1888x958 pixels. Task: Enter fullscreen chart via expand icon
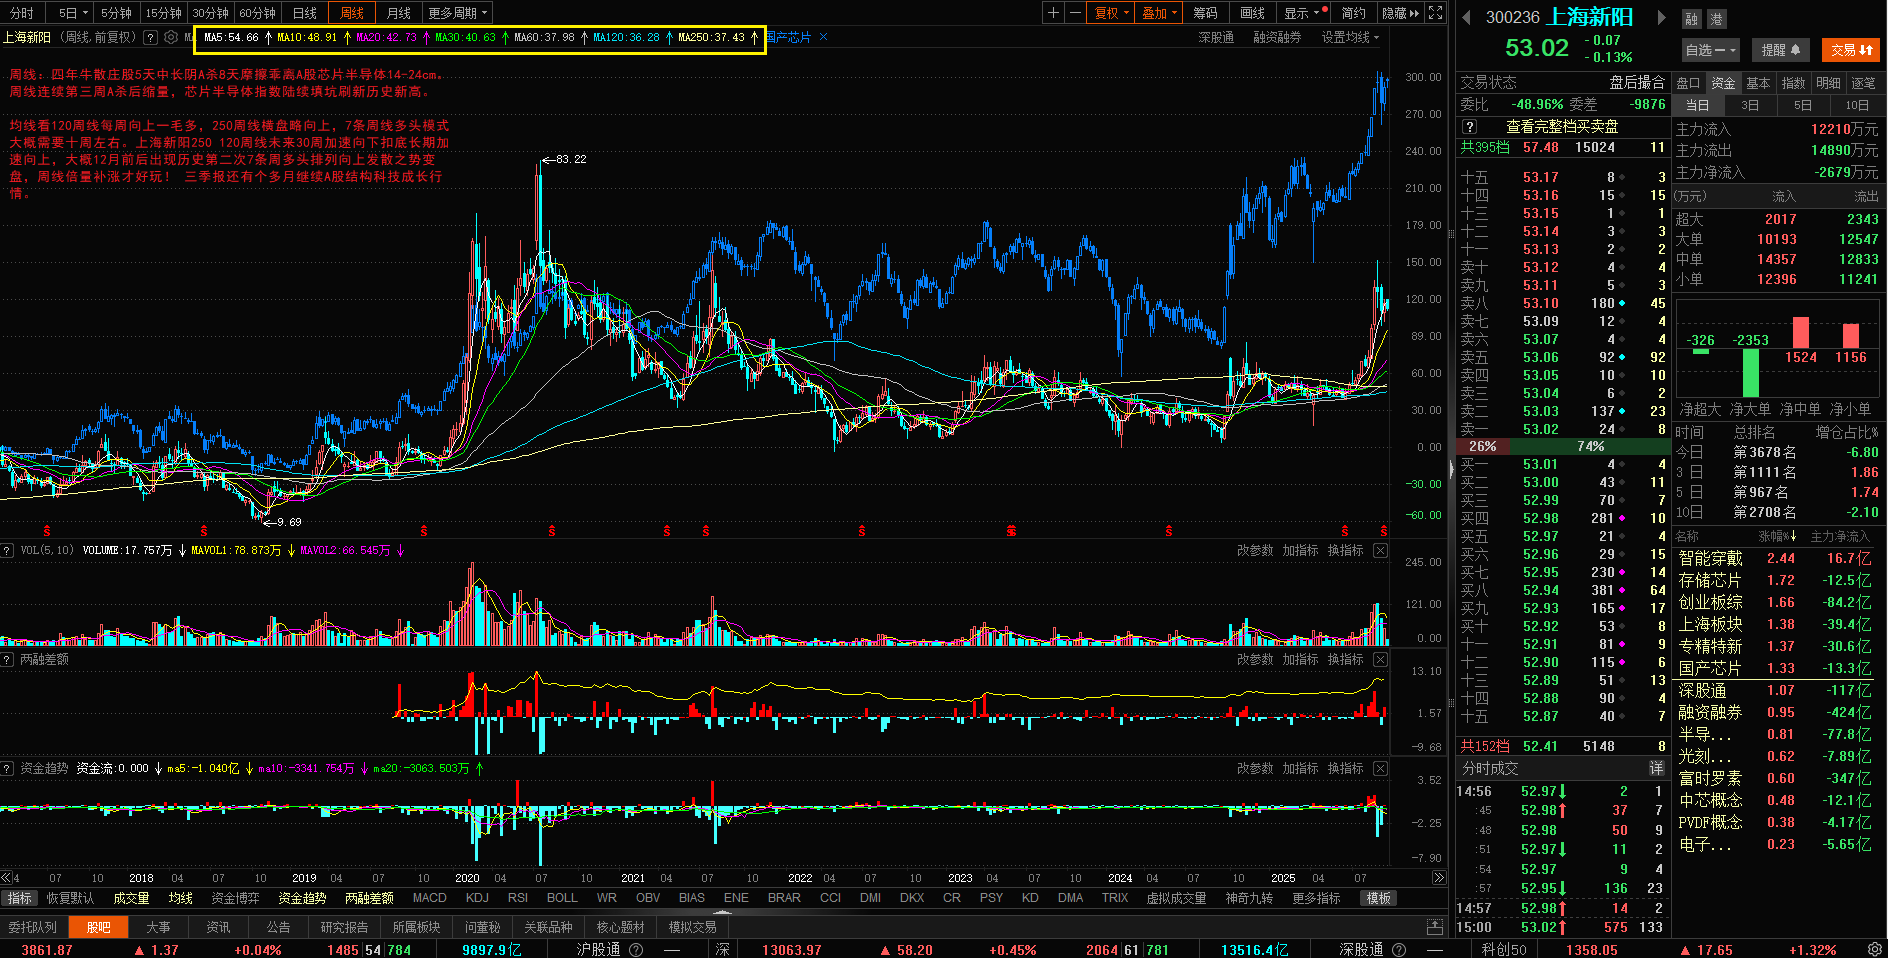(1436, 13)
